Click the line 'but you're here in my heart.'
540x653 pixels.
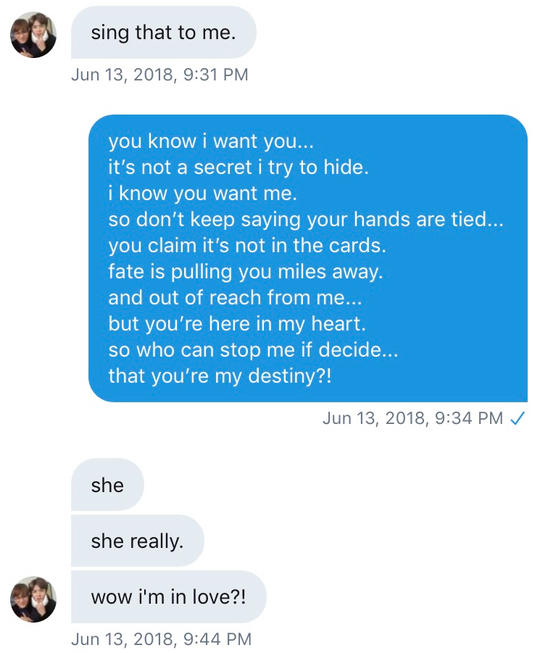click(237, 324)
